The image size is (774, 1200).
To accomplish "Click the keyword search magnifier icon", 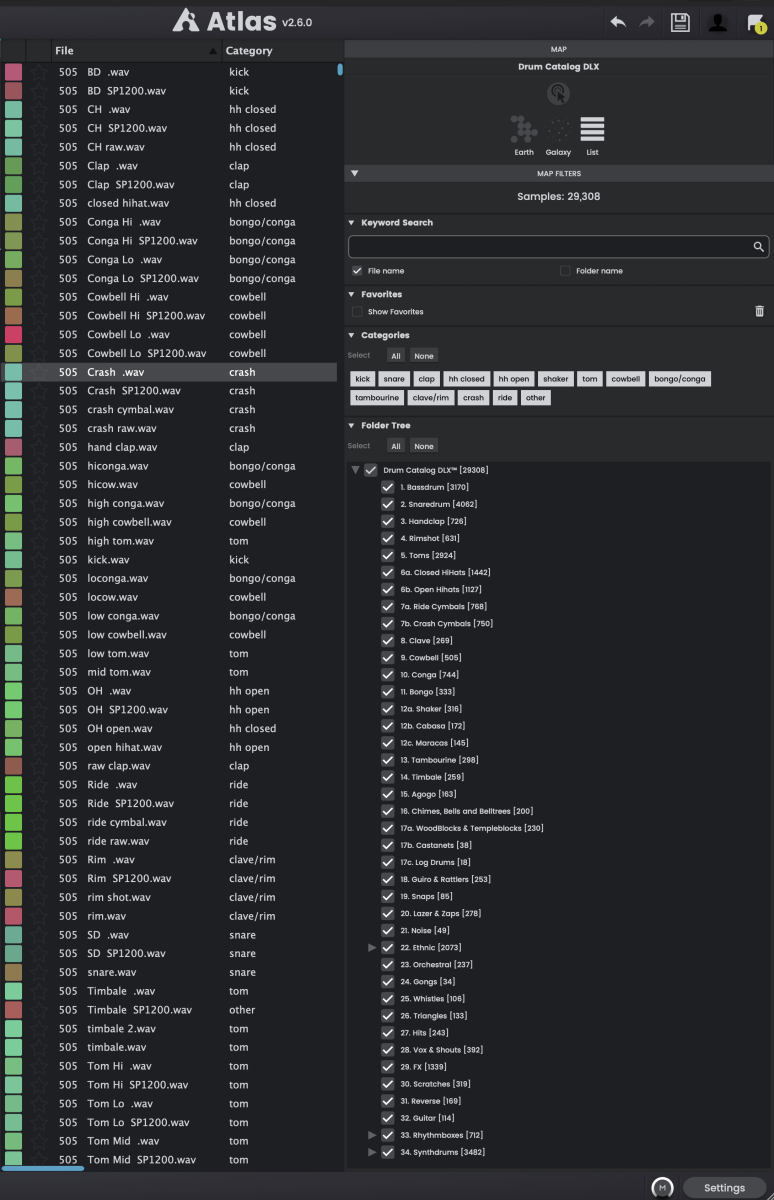I will click(x=759, y=246).
